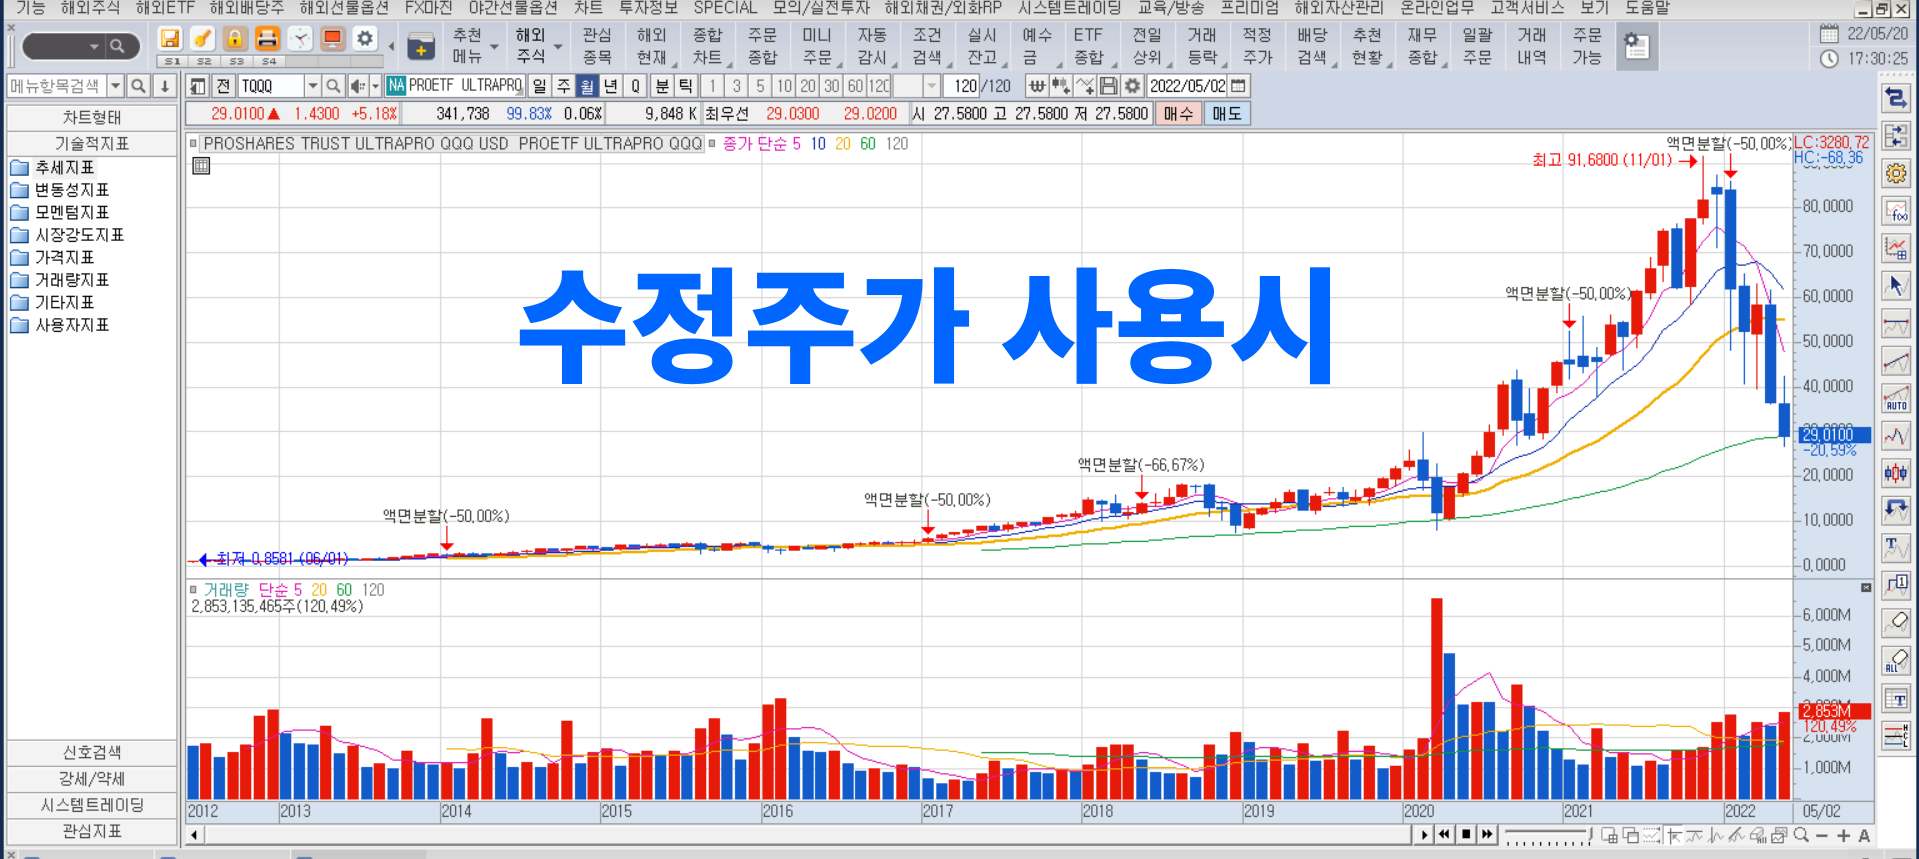Viewport: 1919px width, 859px height.
Task: Select weekly period 주 button
Action: 563,86
